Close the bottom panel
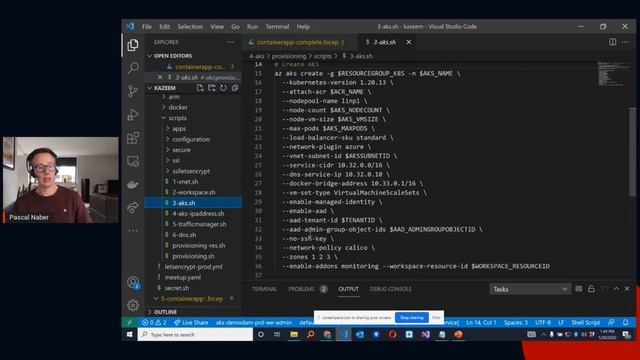This screenshot has height=360, width=640. click(x=627, y=289)
